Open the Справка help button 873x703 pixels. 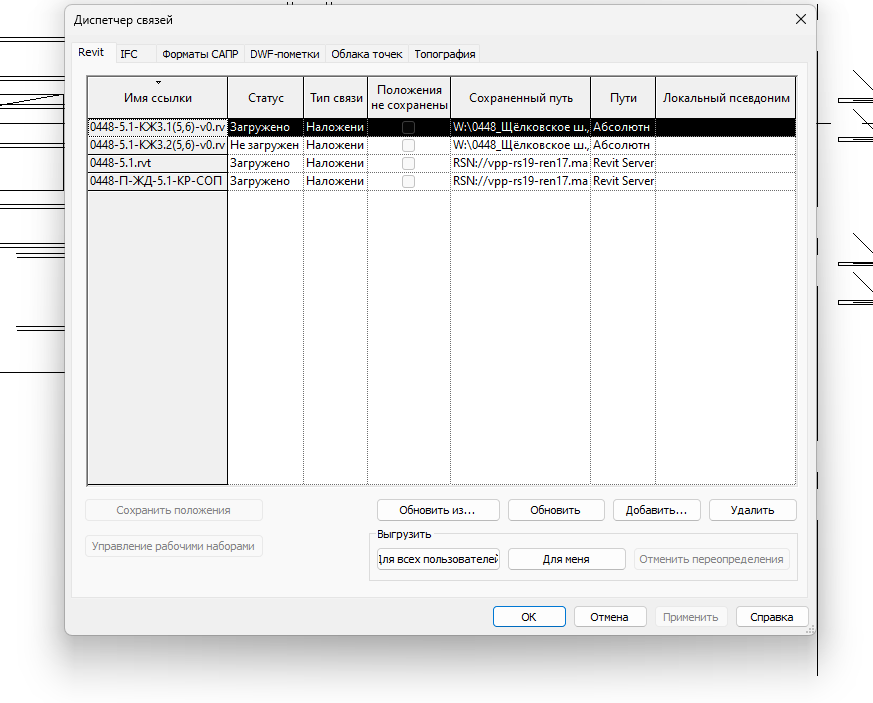pyautogui.click(x=772, y=617)
